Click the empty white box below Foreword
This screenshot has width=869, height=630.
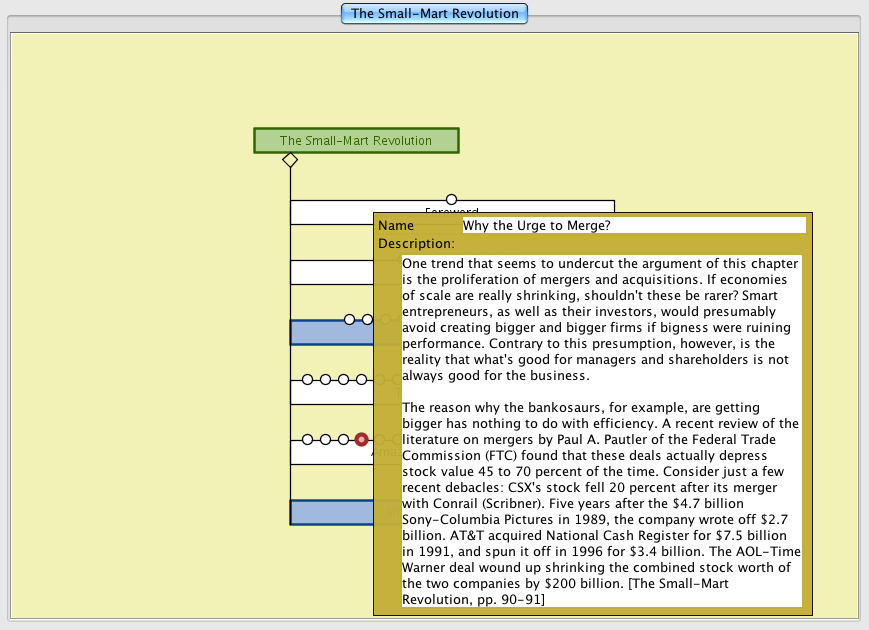331,272
